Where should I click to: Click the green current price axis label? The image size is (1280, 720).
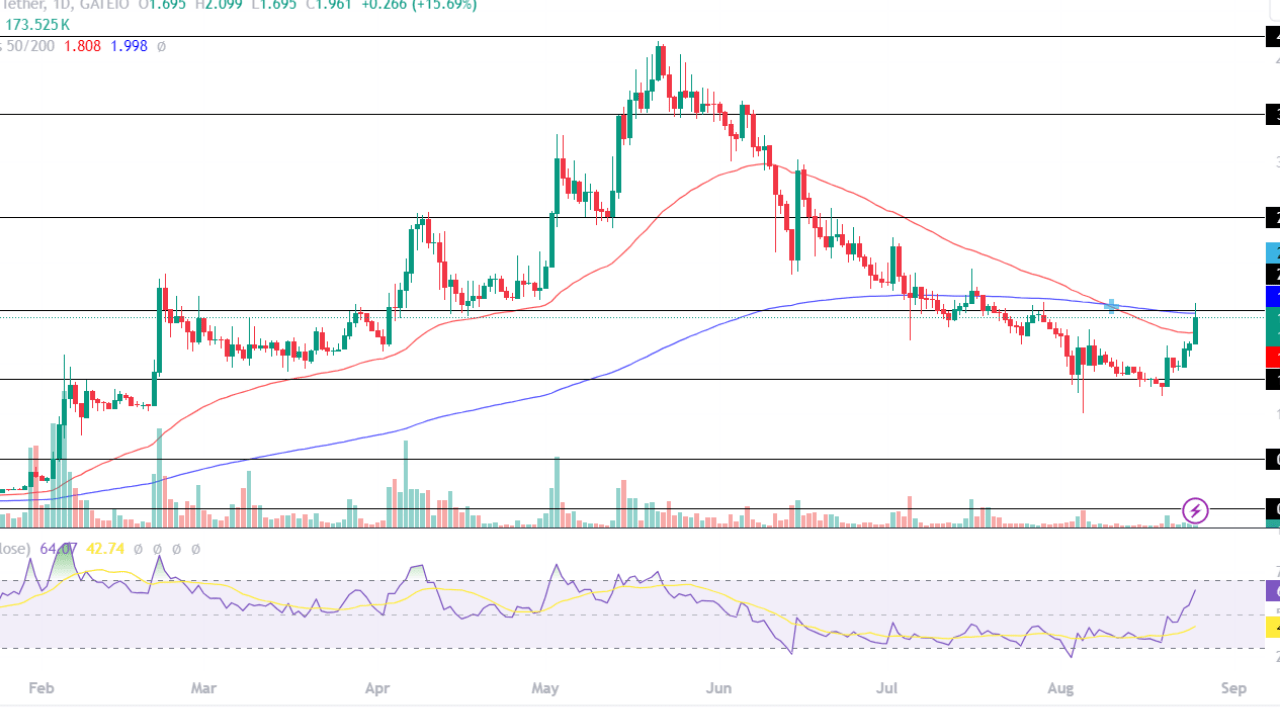1272,326
